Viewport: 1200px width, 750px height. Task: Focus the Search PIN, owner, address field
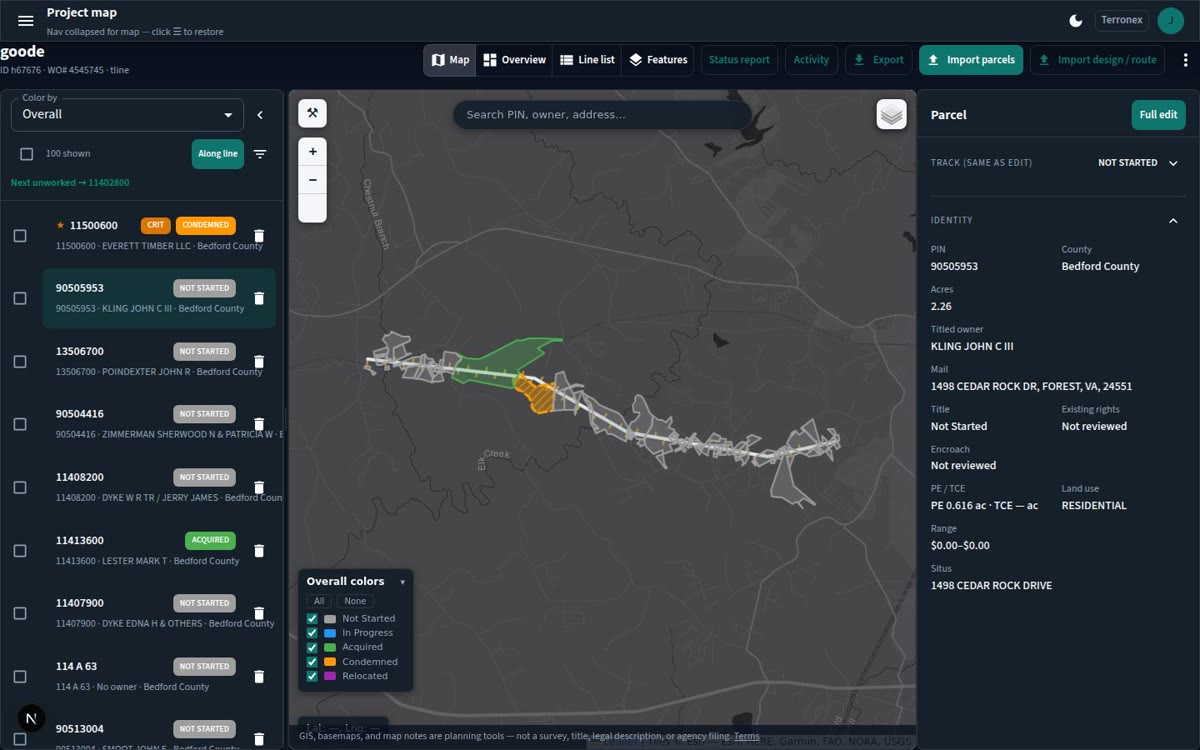(602, 114)
